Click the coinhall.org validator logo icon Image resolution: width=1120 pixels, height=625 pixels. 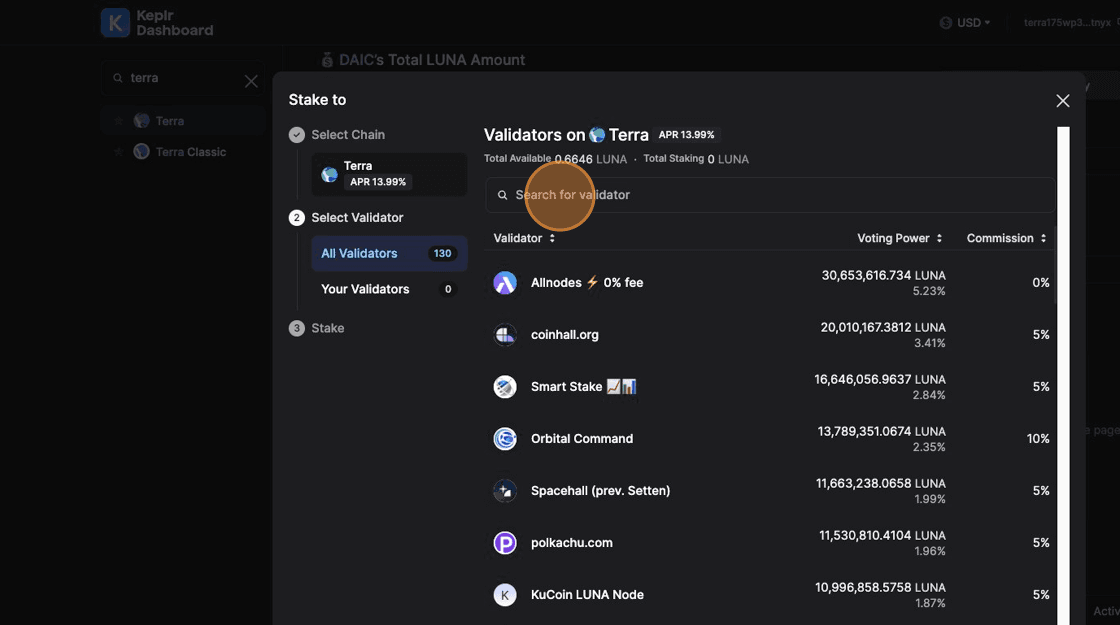(x=505, y=335)
